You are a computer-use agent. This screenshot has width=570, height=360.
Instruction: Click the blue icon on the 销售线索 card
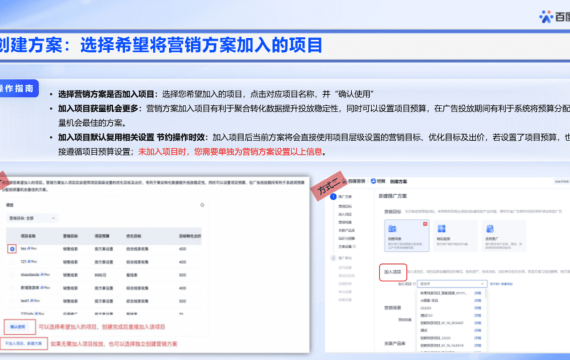pos(392,229)
